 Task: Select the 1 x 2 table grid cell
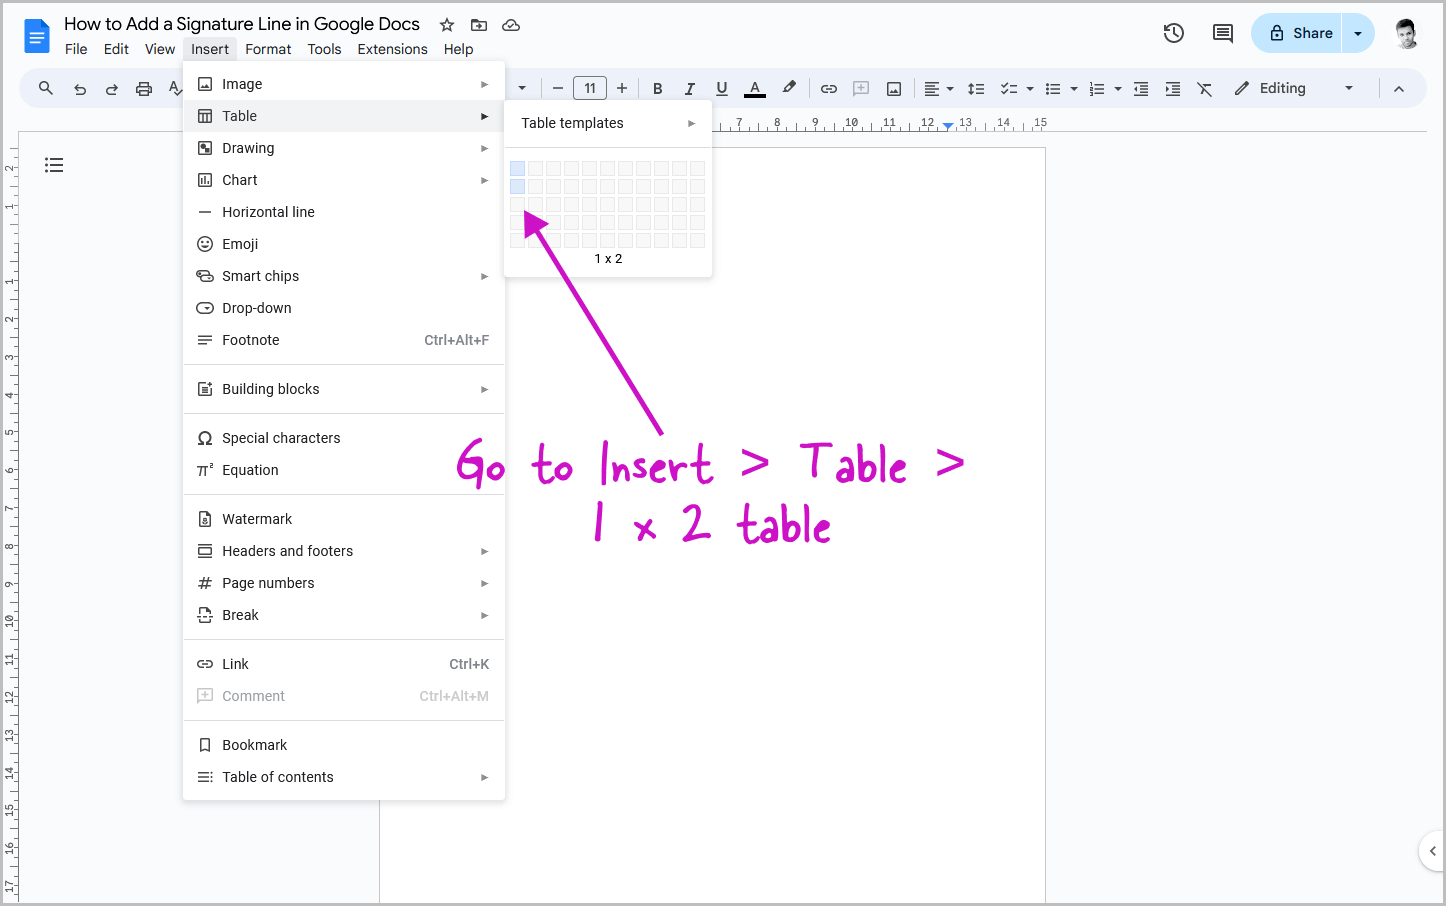click(x=517, y=186)
